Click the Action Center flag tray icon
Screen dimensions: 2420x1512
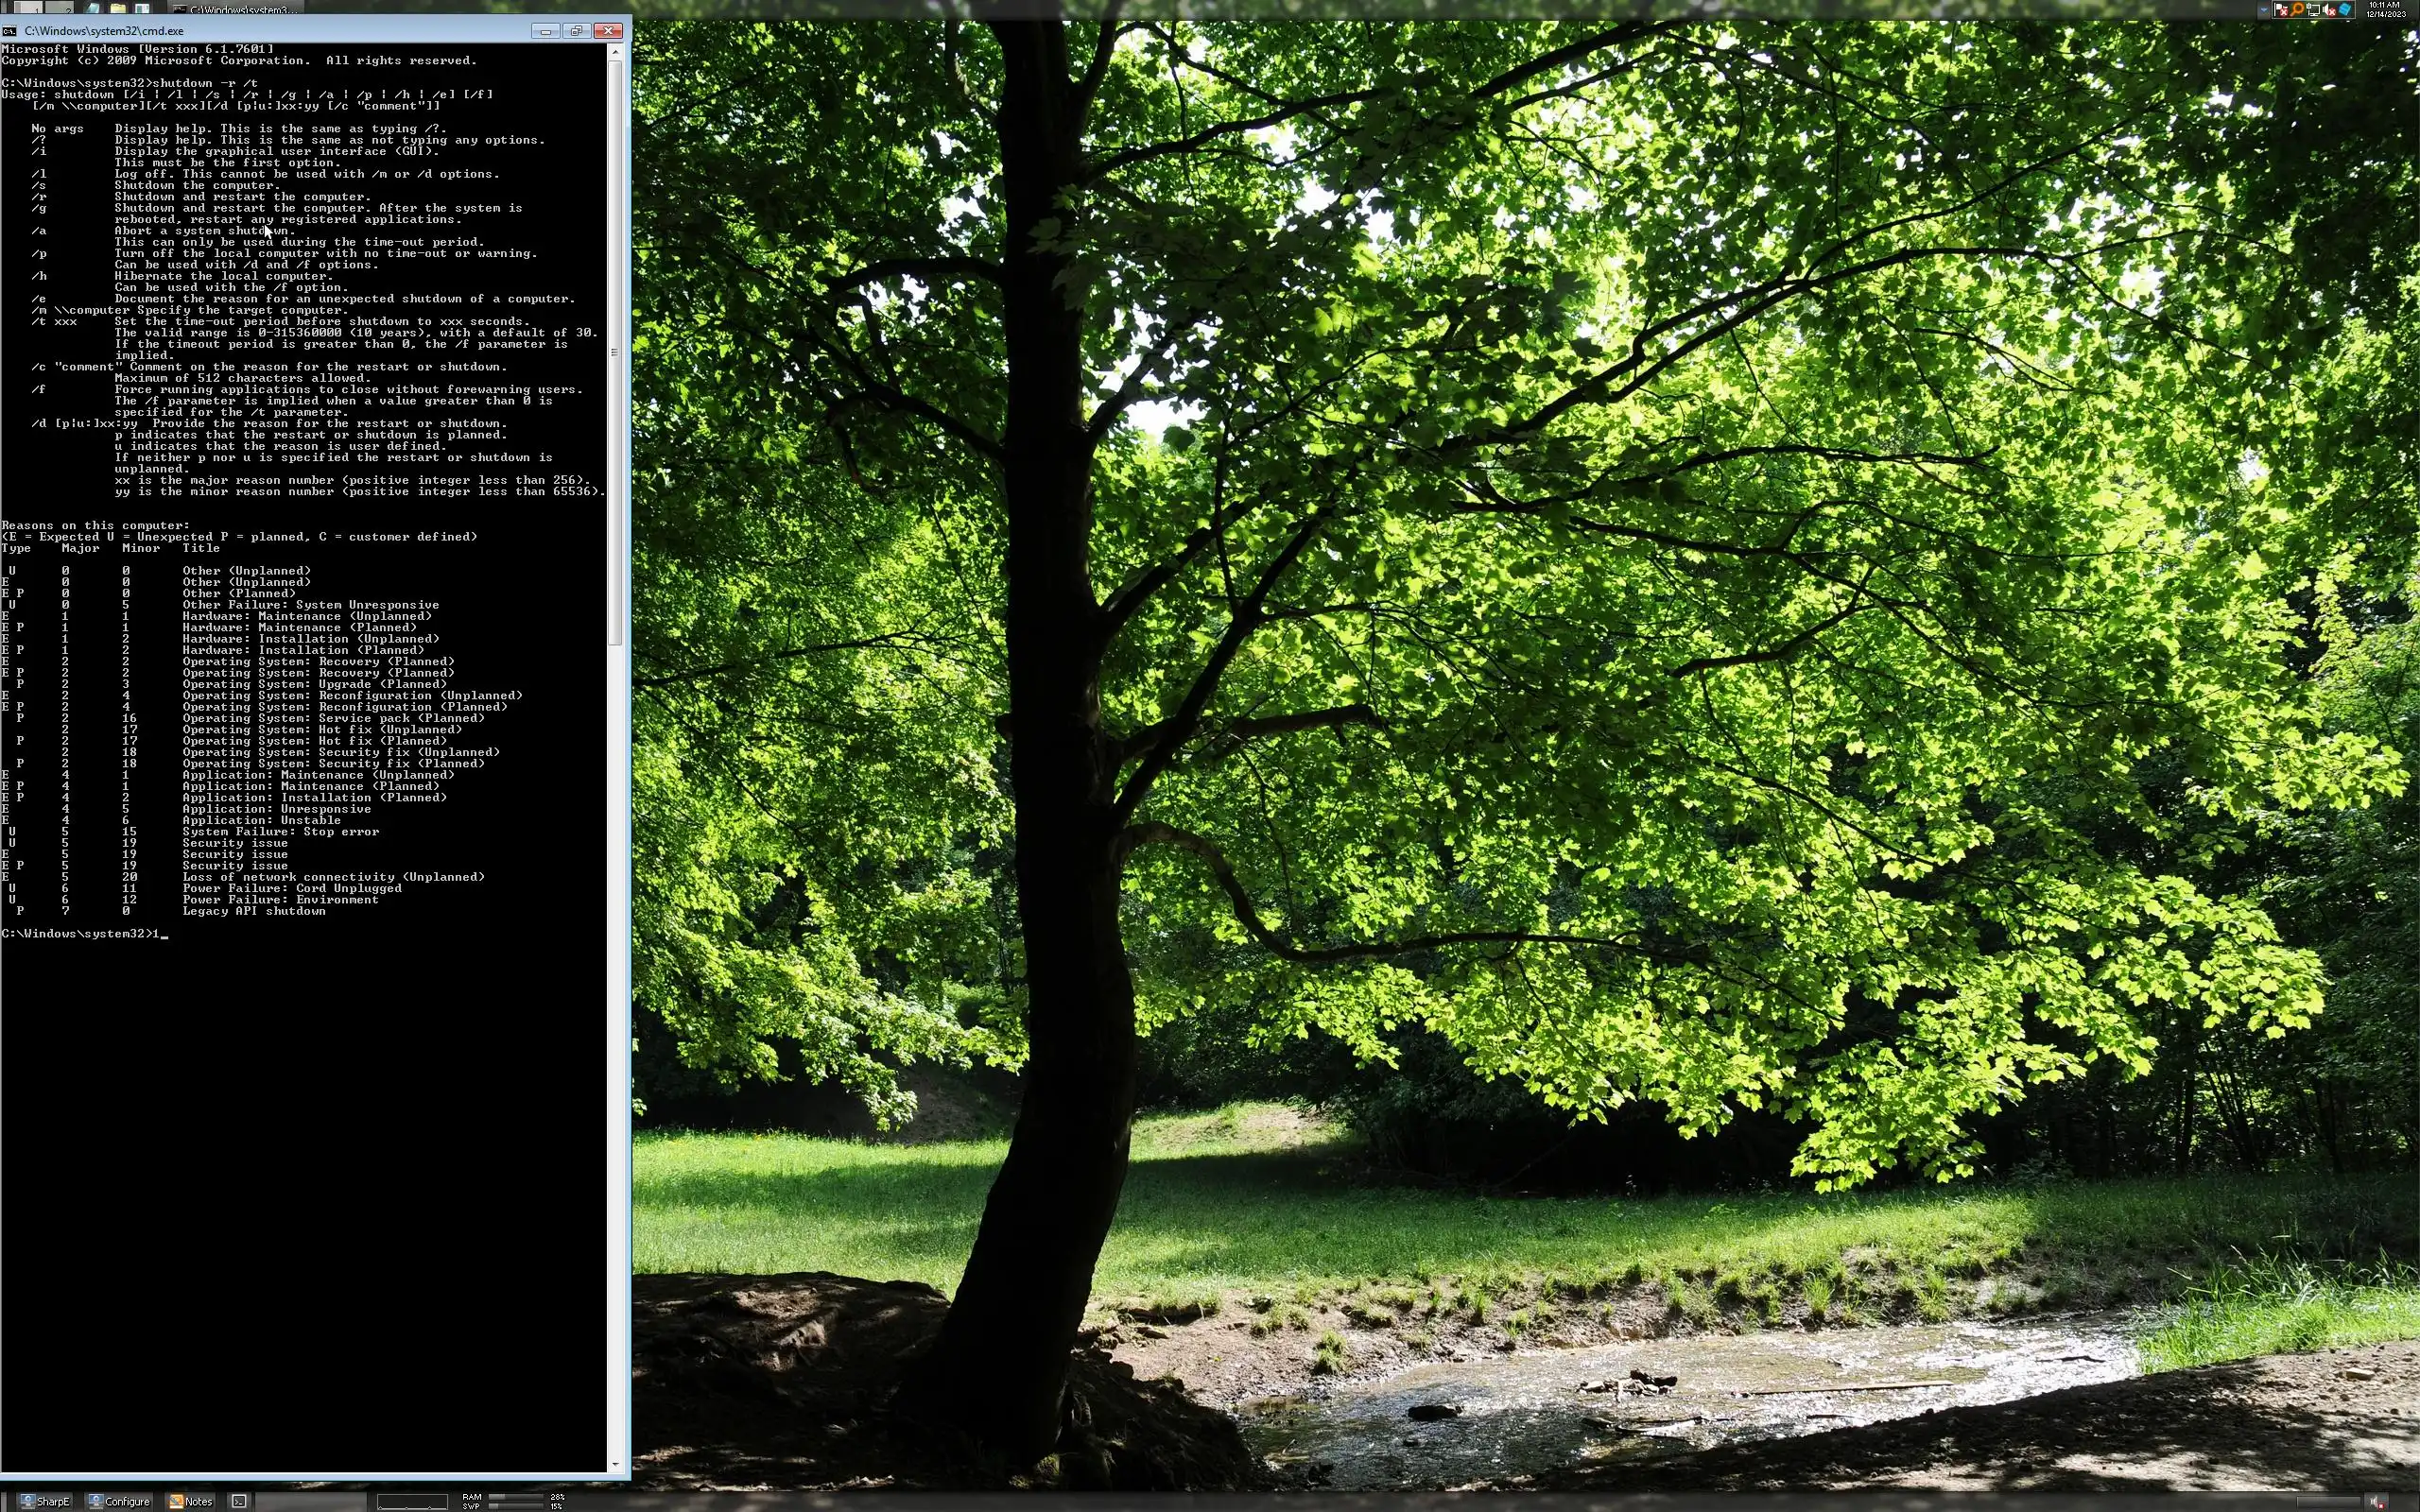[2281, 10]
